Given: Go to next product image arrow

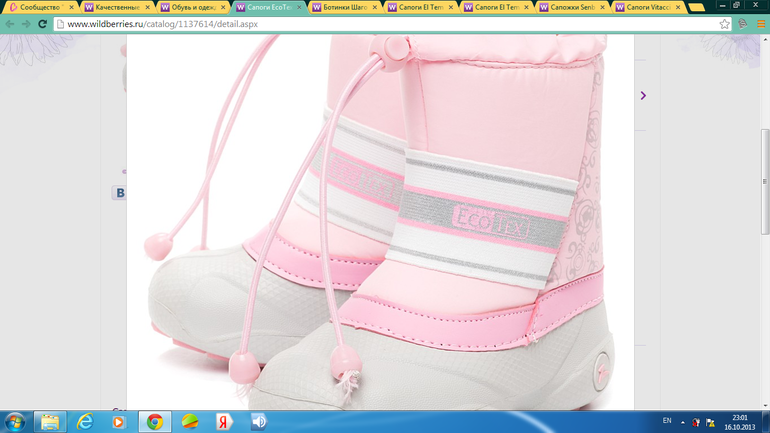Looking at the screenshot, I should click(643, 96).
